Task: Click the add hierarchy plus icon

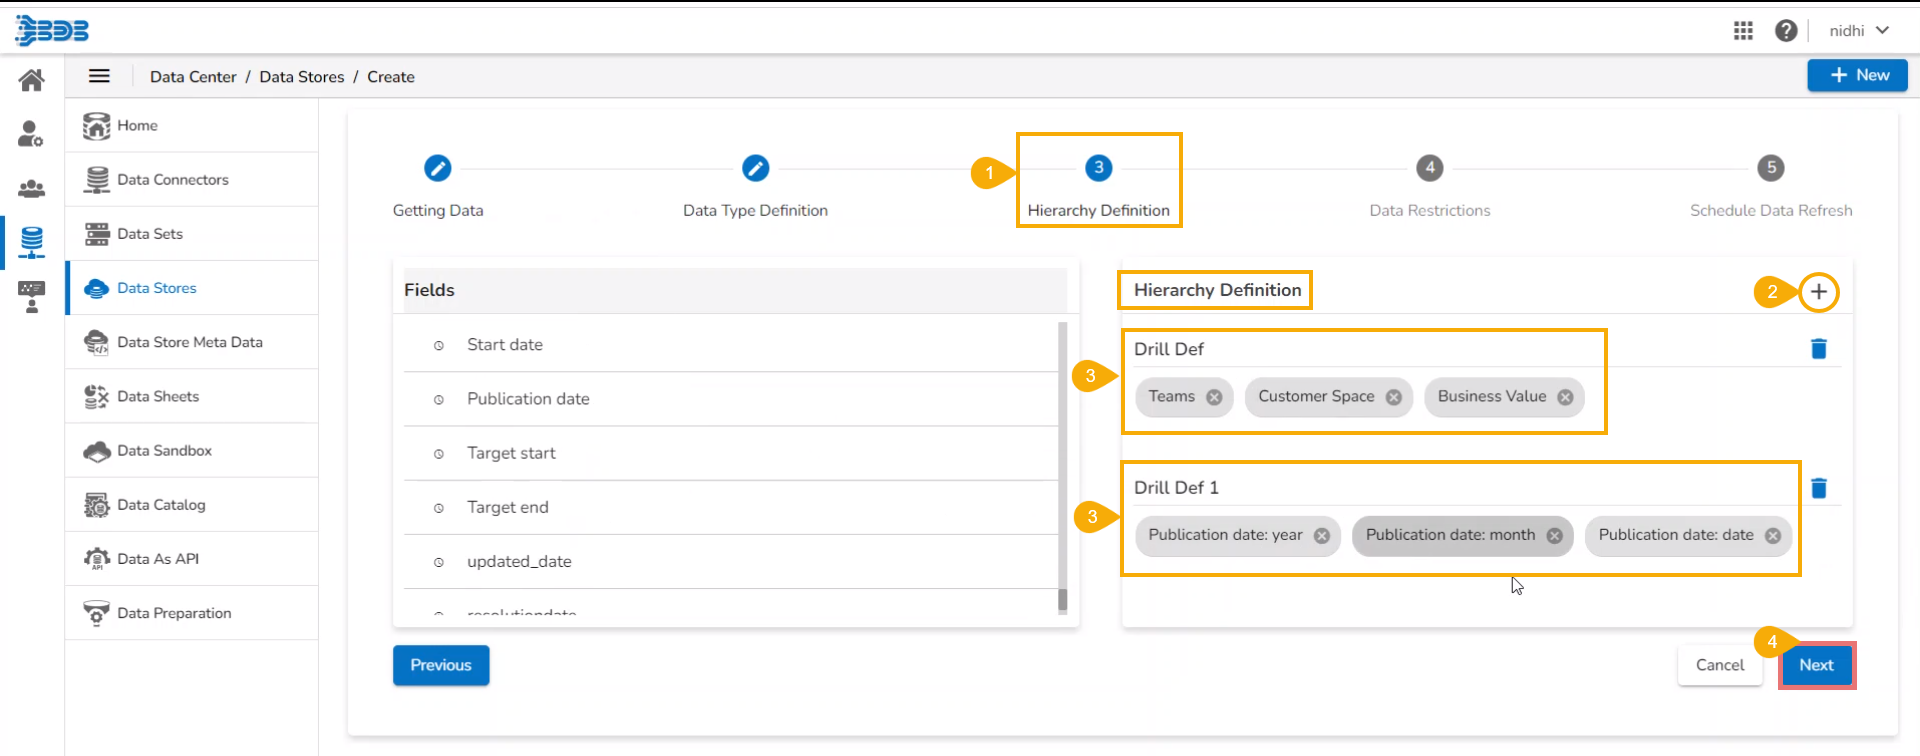Action: tap(1818, 292)
